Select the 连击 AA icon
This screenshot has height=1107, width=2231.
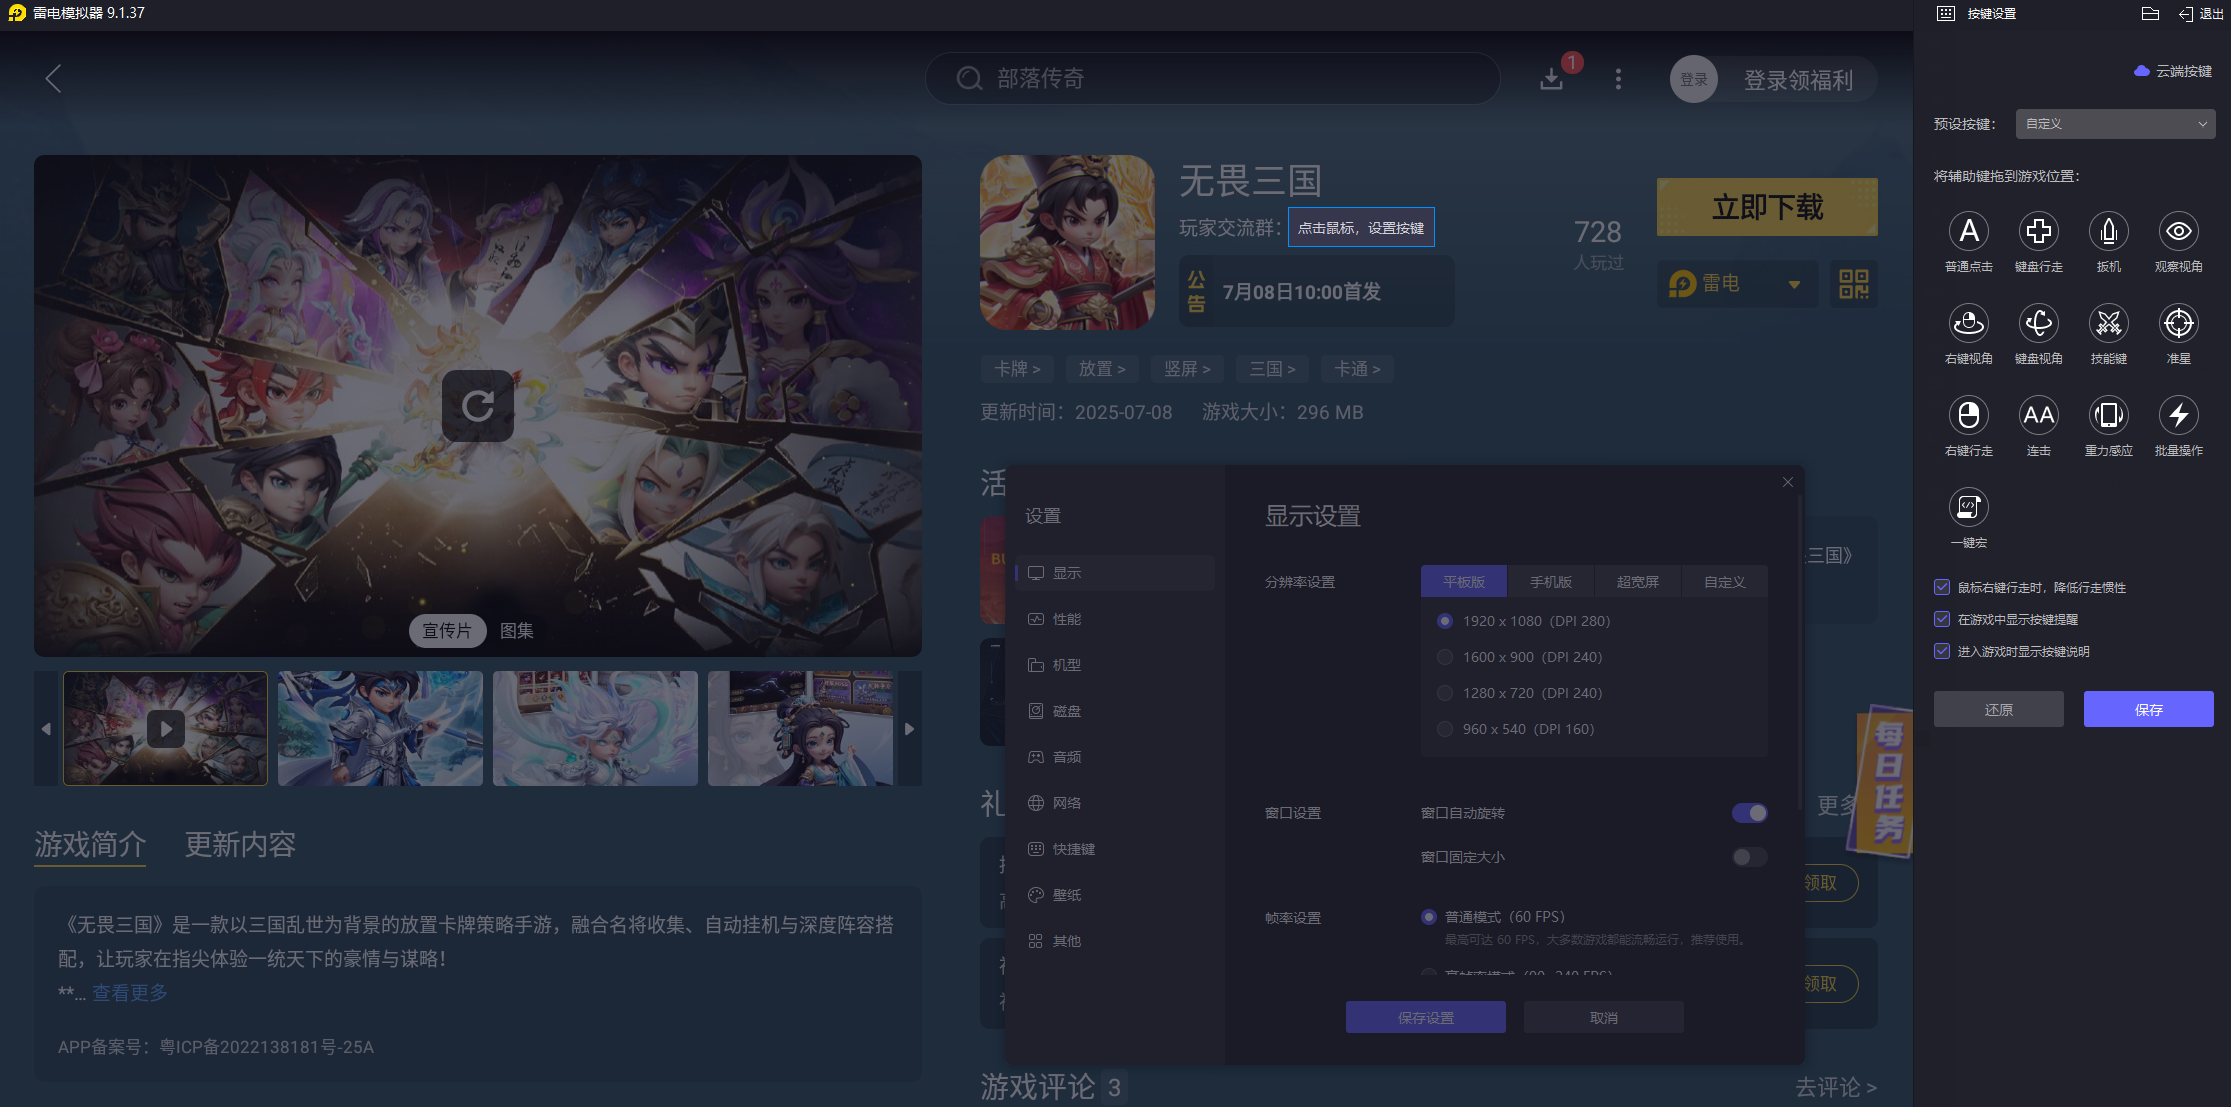[2038, 415]
